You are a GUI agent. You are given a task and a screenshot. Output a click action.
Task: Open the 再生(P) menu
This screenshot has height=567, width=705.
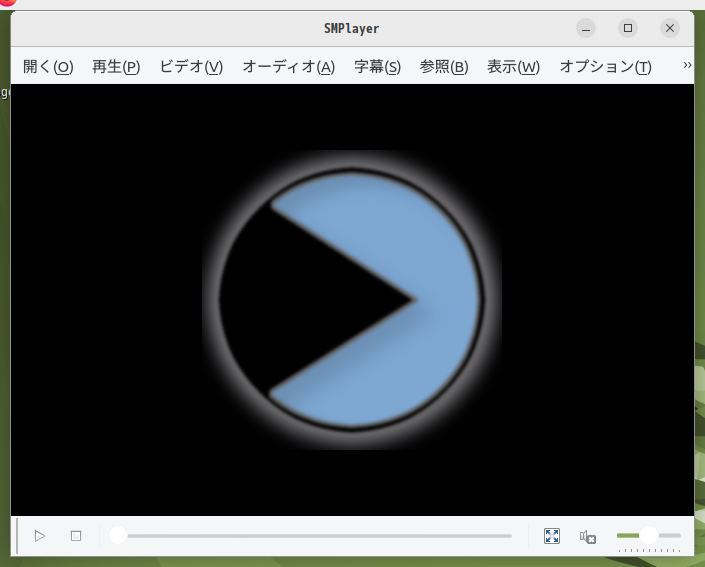pos(116,67)
